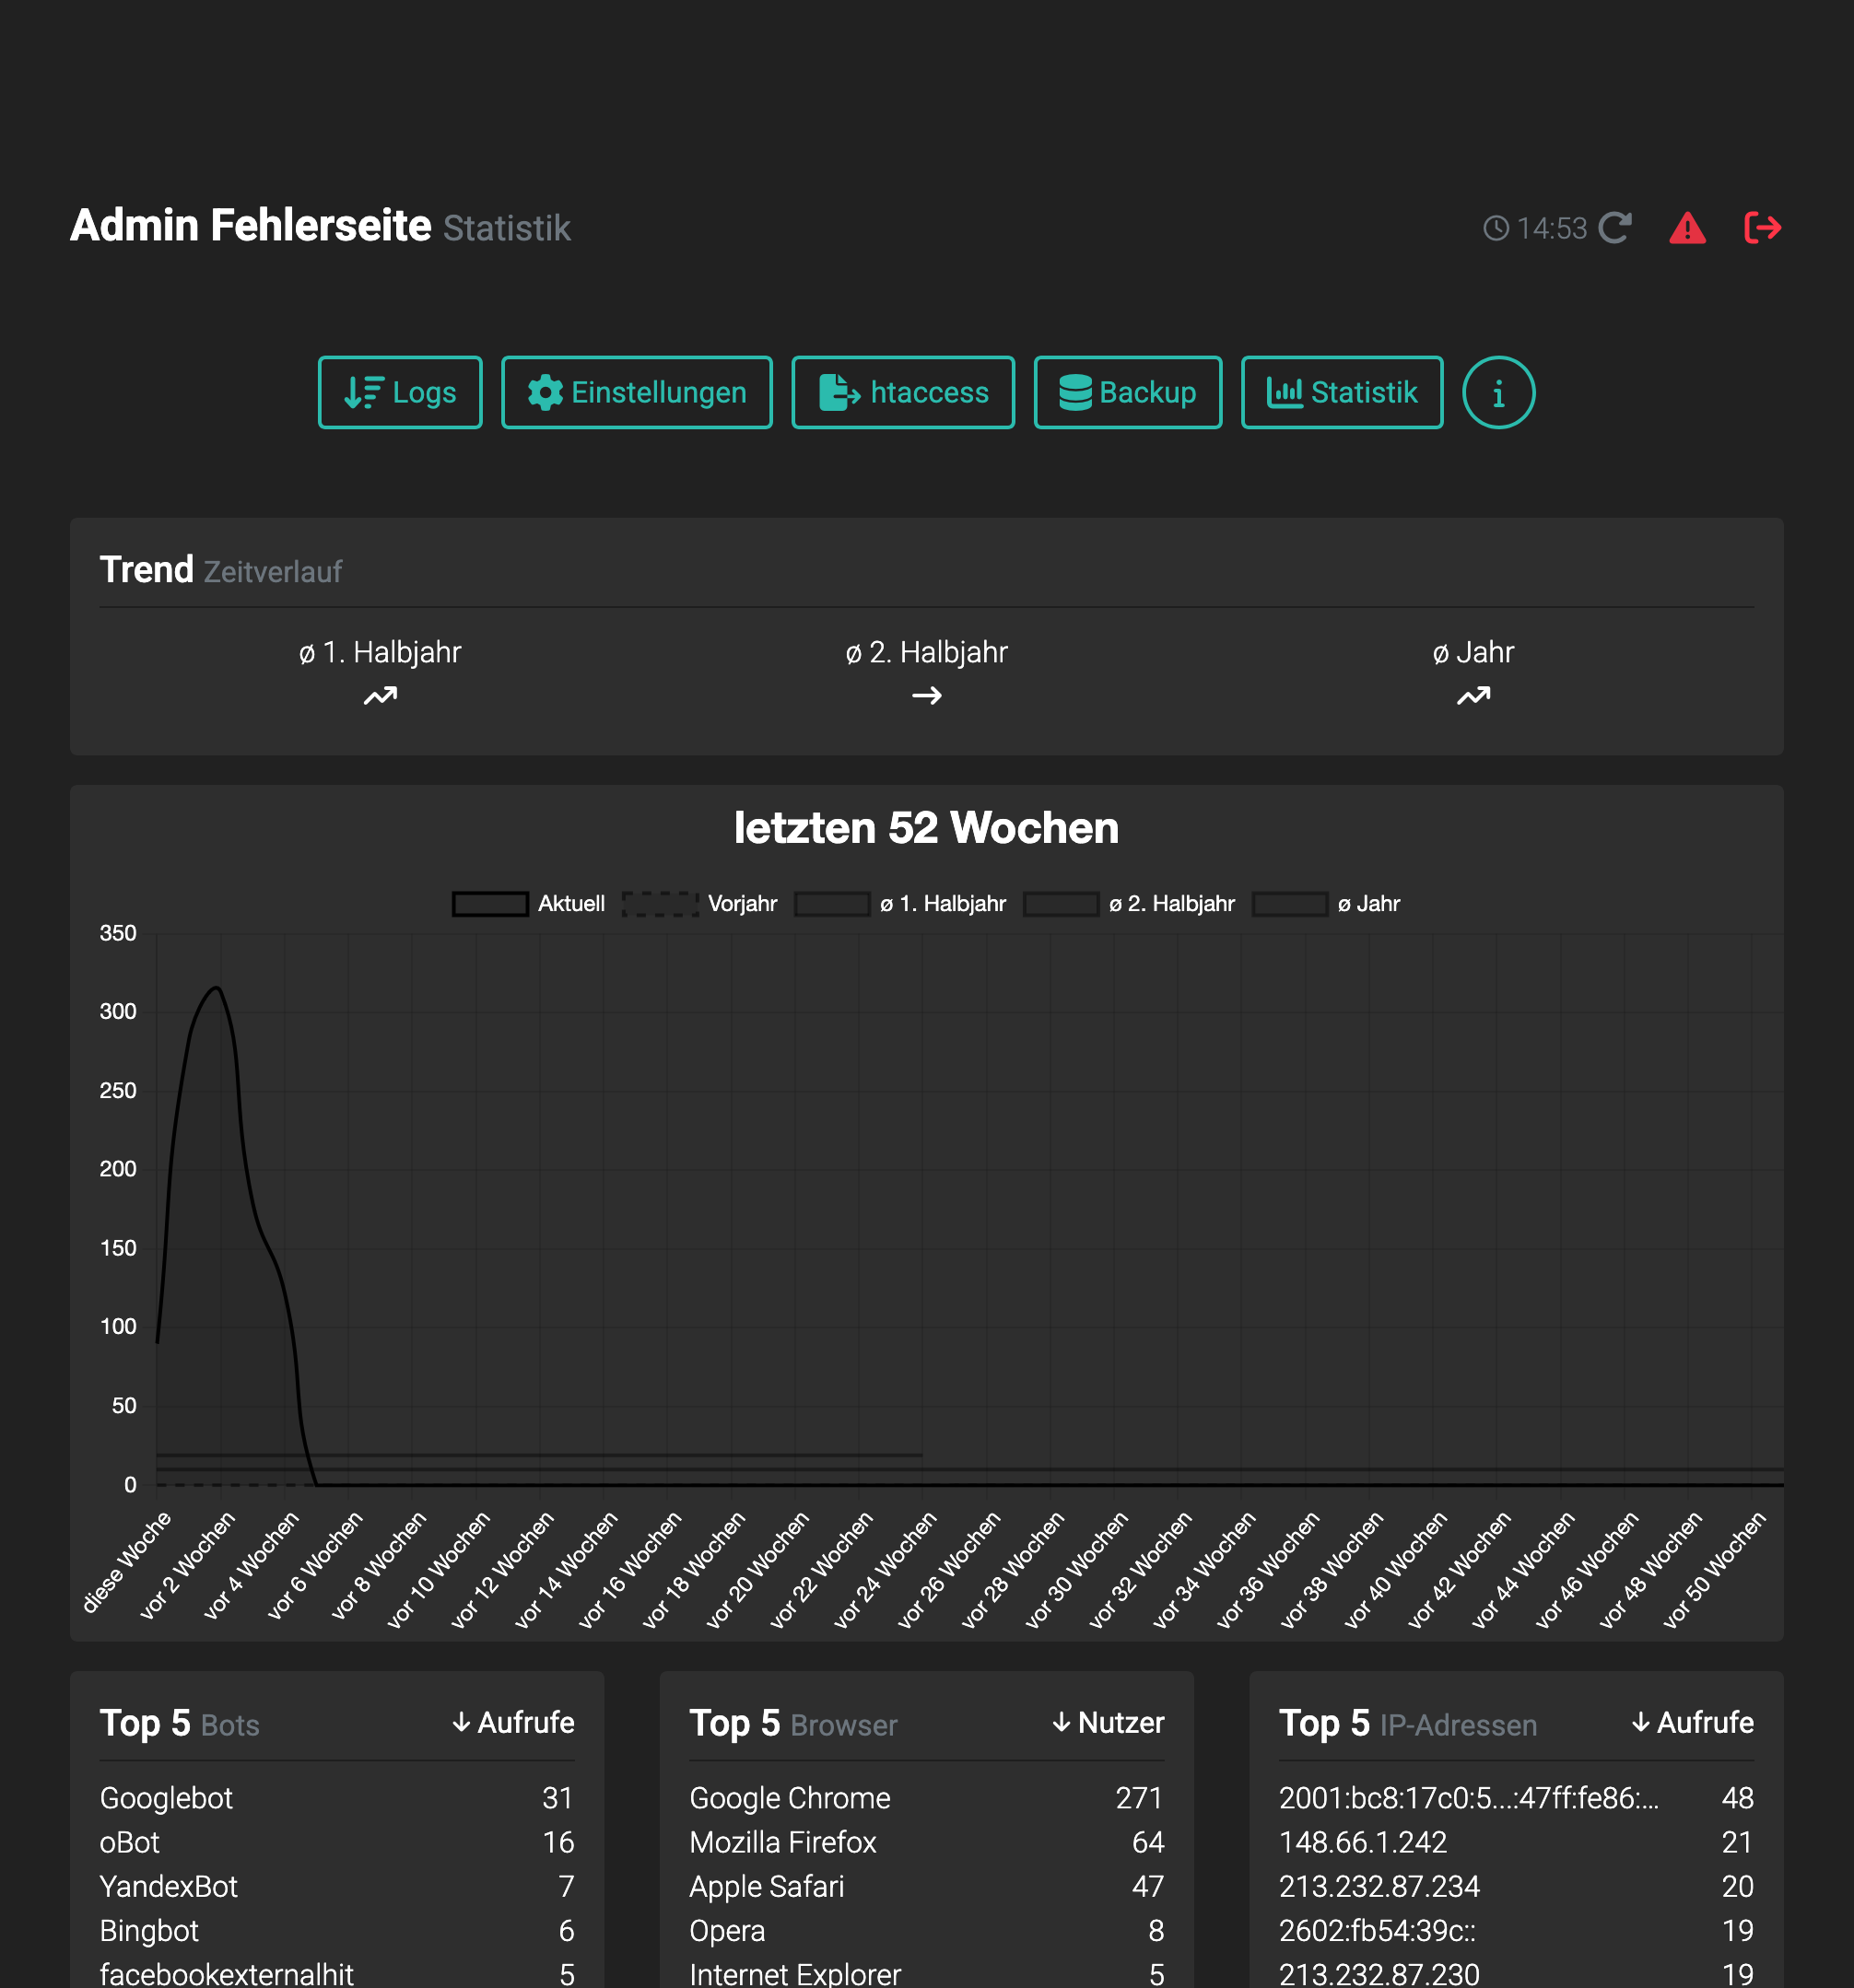Image resolution: width=1854 pixels, height=1988 pixels.
Task: Toggle the Vorjahr dashed legend series
Action: [x=660, y=904]
